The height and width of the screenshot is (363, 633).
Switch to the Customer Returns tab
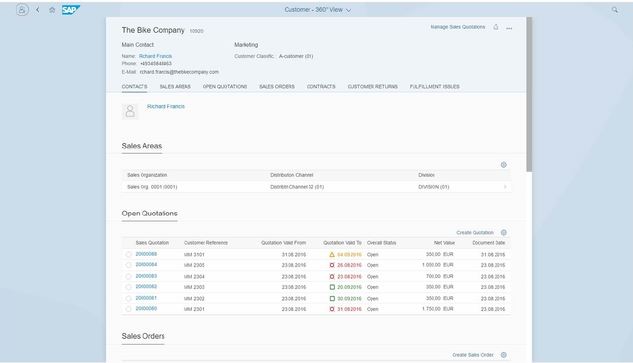373,86
